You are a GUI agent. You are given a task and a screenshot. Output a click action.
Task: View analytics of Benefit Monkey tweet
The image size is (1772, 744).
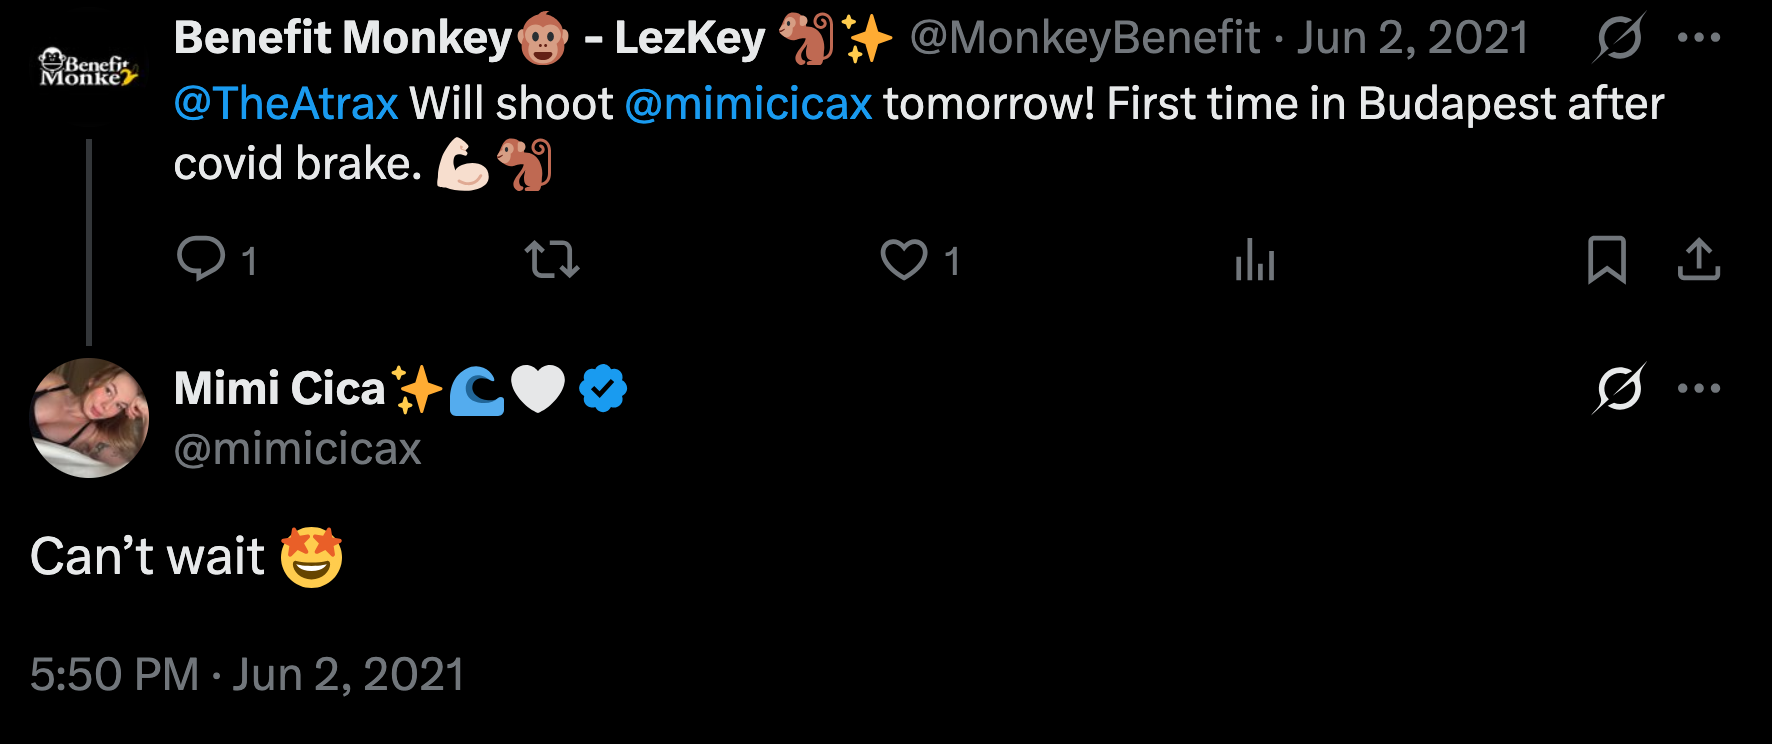click(1254, 260)
